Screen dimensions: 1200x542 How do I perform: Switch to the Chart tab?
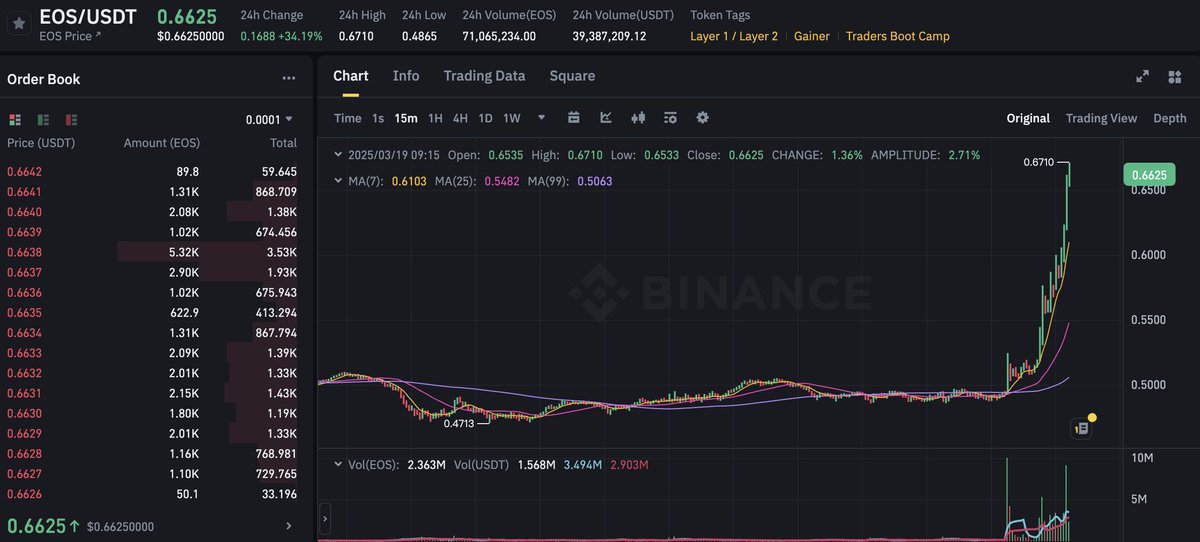(x=351, y=76)
